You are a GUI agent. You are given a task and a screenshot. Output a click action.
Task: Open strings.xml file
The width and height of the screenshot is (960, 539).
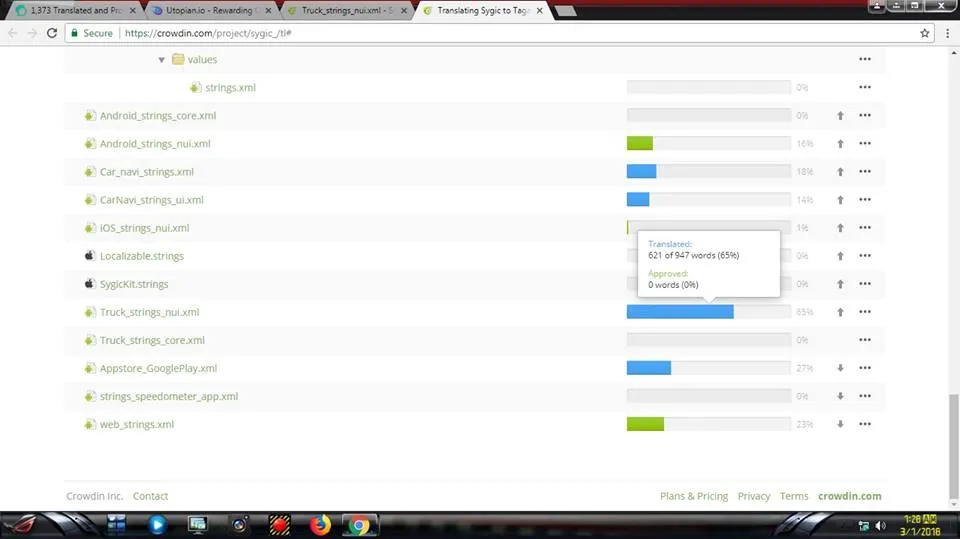pyautogui.click(x=230, y=88)
